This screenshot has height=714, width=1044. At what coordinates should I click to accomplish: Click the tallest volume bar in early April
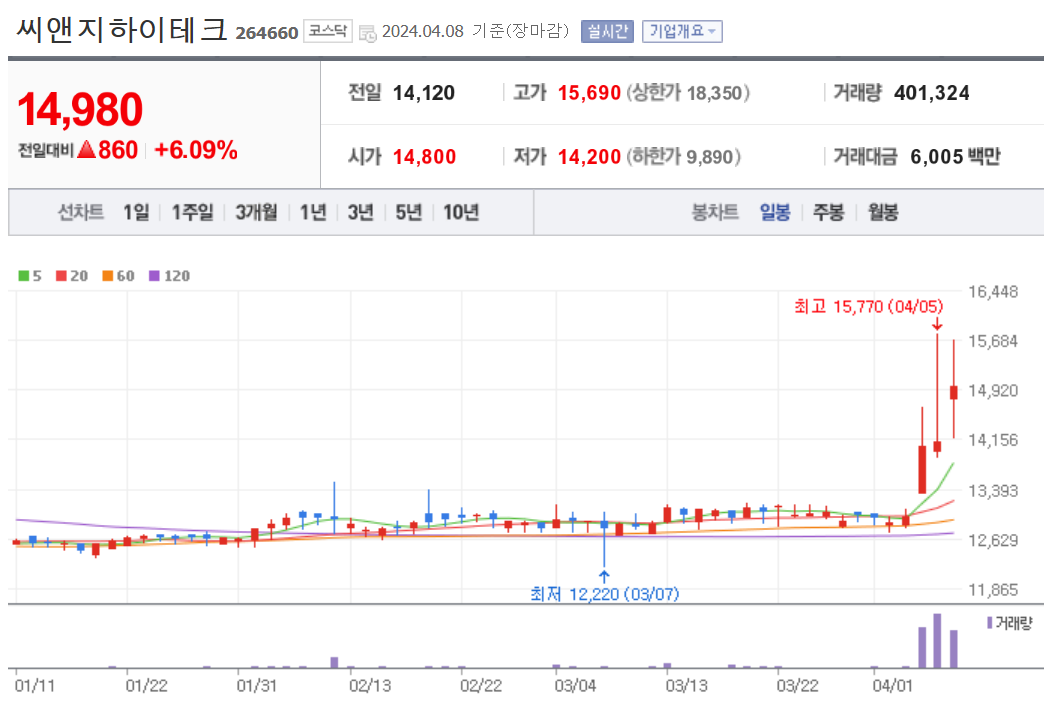click(937, 641)
